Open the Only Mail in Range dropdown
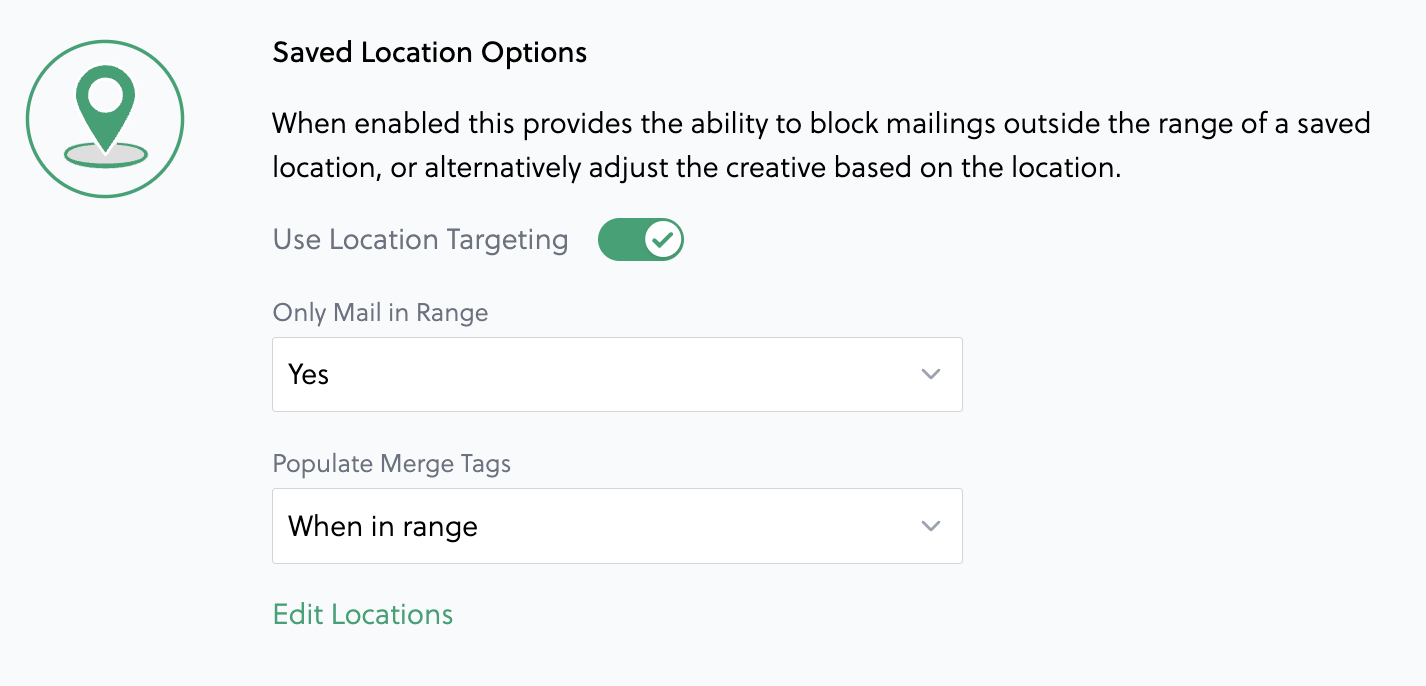Screen dimensions: 1426x686 click(616, 375)
